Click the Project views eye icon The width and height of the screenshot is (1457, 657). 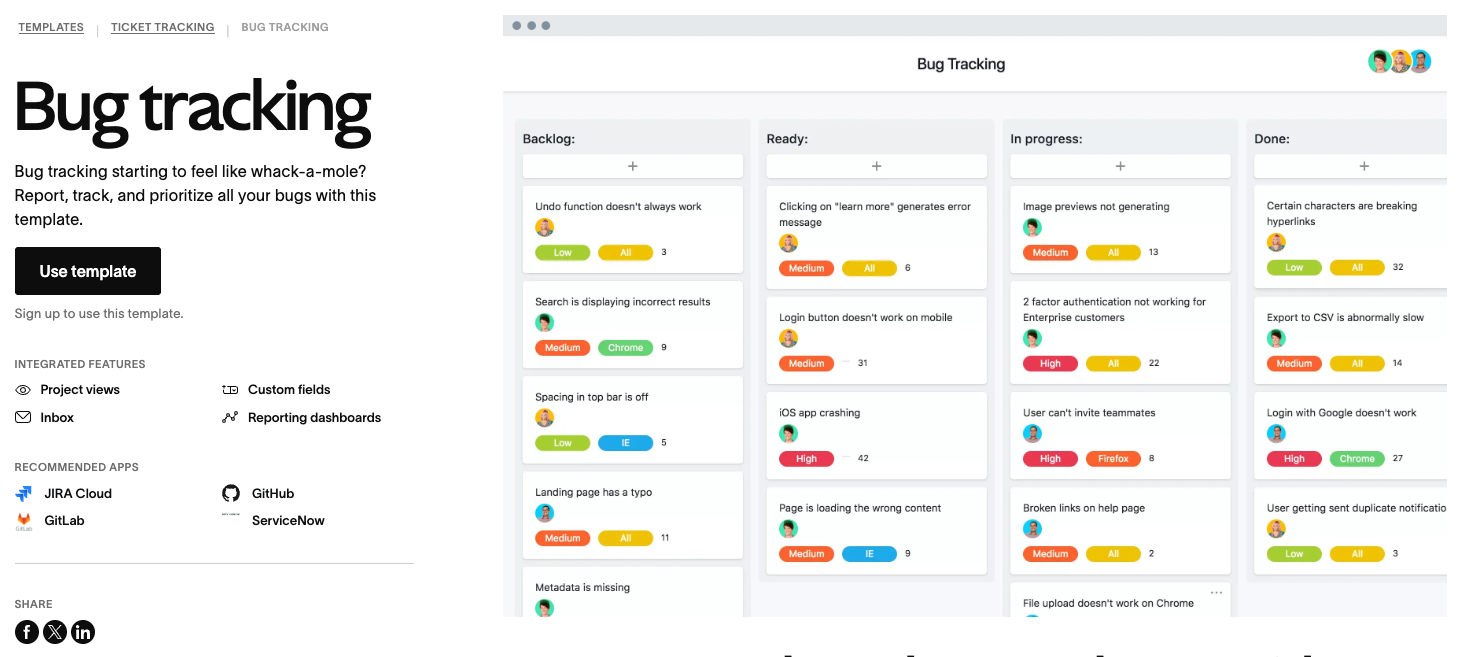21,389
